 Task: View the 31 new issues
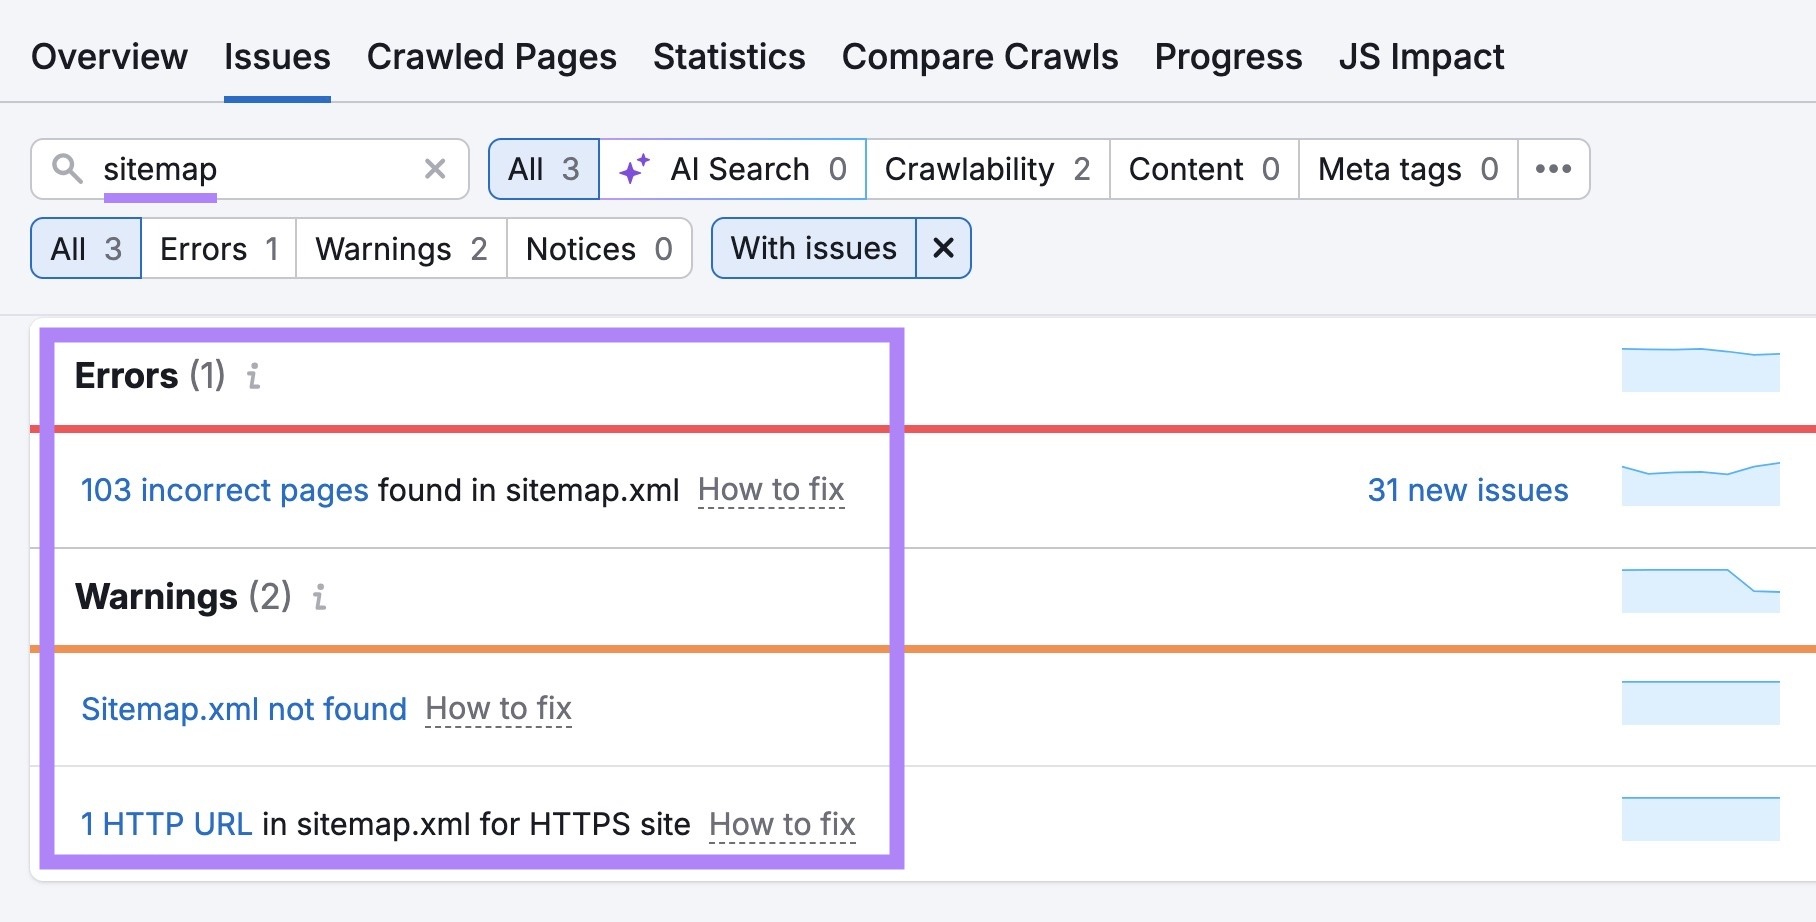[x=1467, y=489]
